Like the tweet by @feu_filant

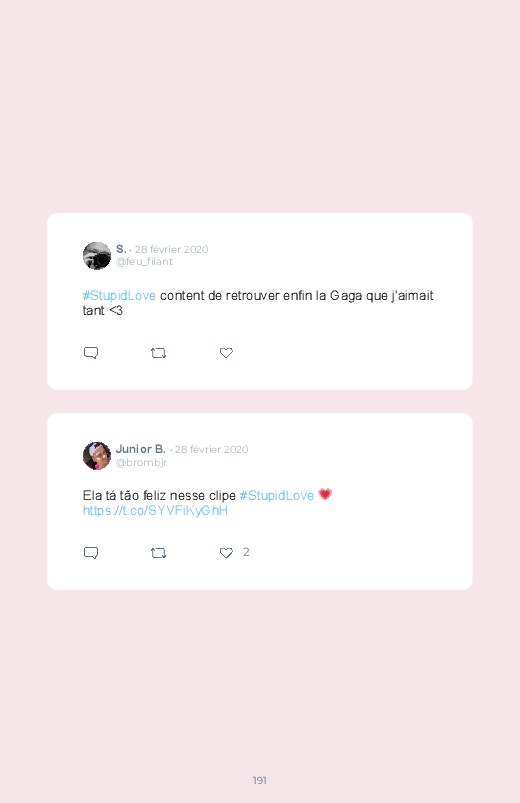[x=226, y=353]
